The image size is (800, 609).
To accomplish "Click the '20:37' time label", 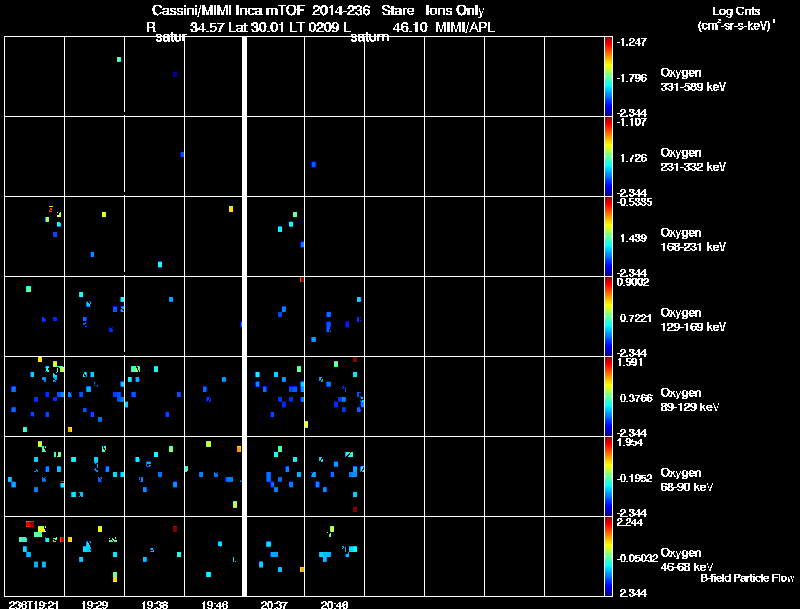I will [274, 604].
